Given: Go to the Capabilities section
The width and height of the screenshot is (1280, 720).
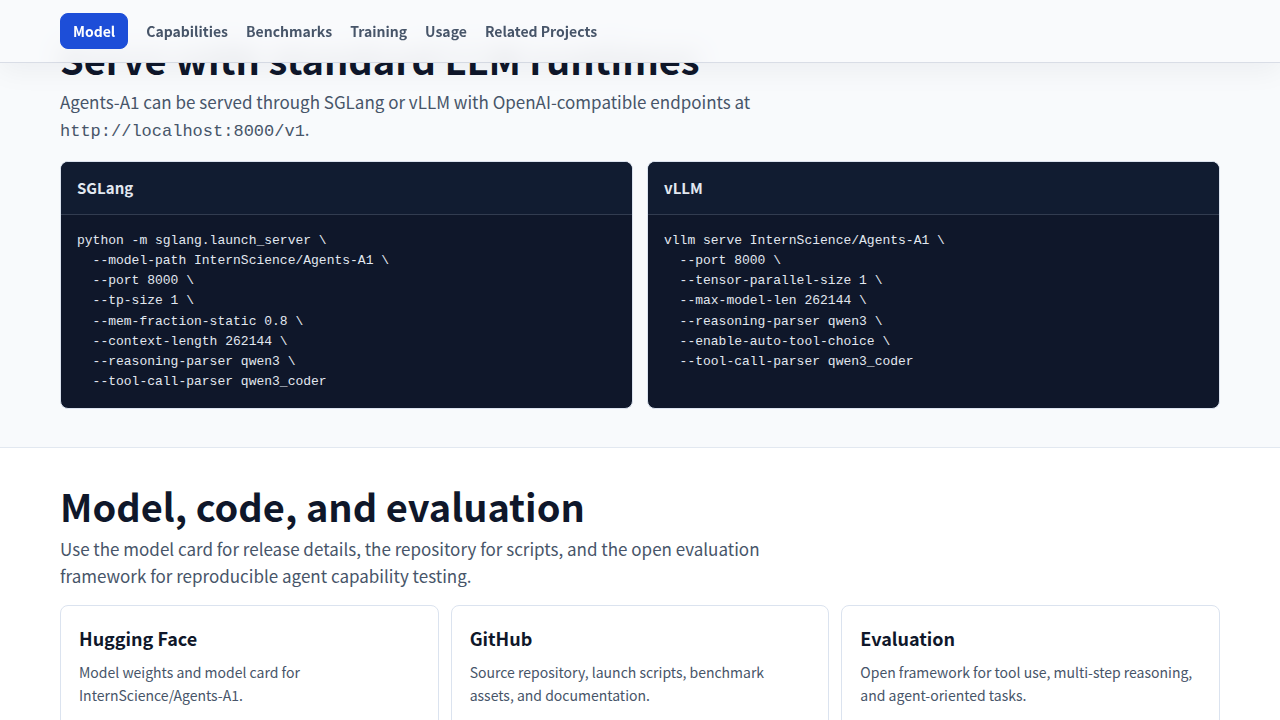Looking at the screenshot, I should [187, 31].
